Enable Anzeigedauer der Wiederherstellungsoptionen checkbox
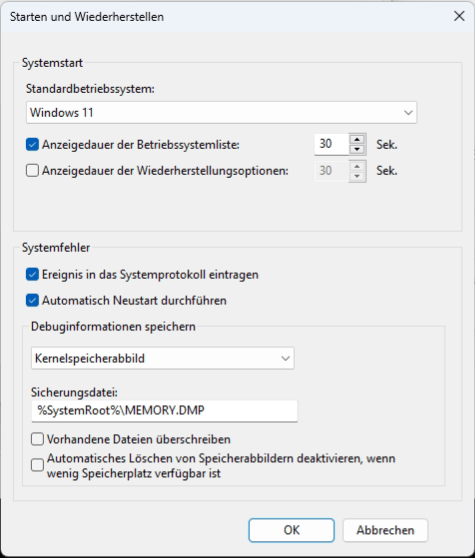475x558 pixels. coord(32,171)
